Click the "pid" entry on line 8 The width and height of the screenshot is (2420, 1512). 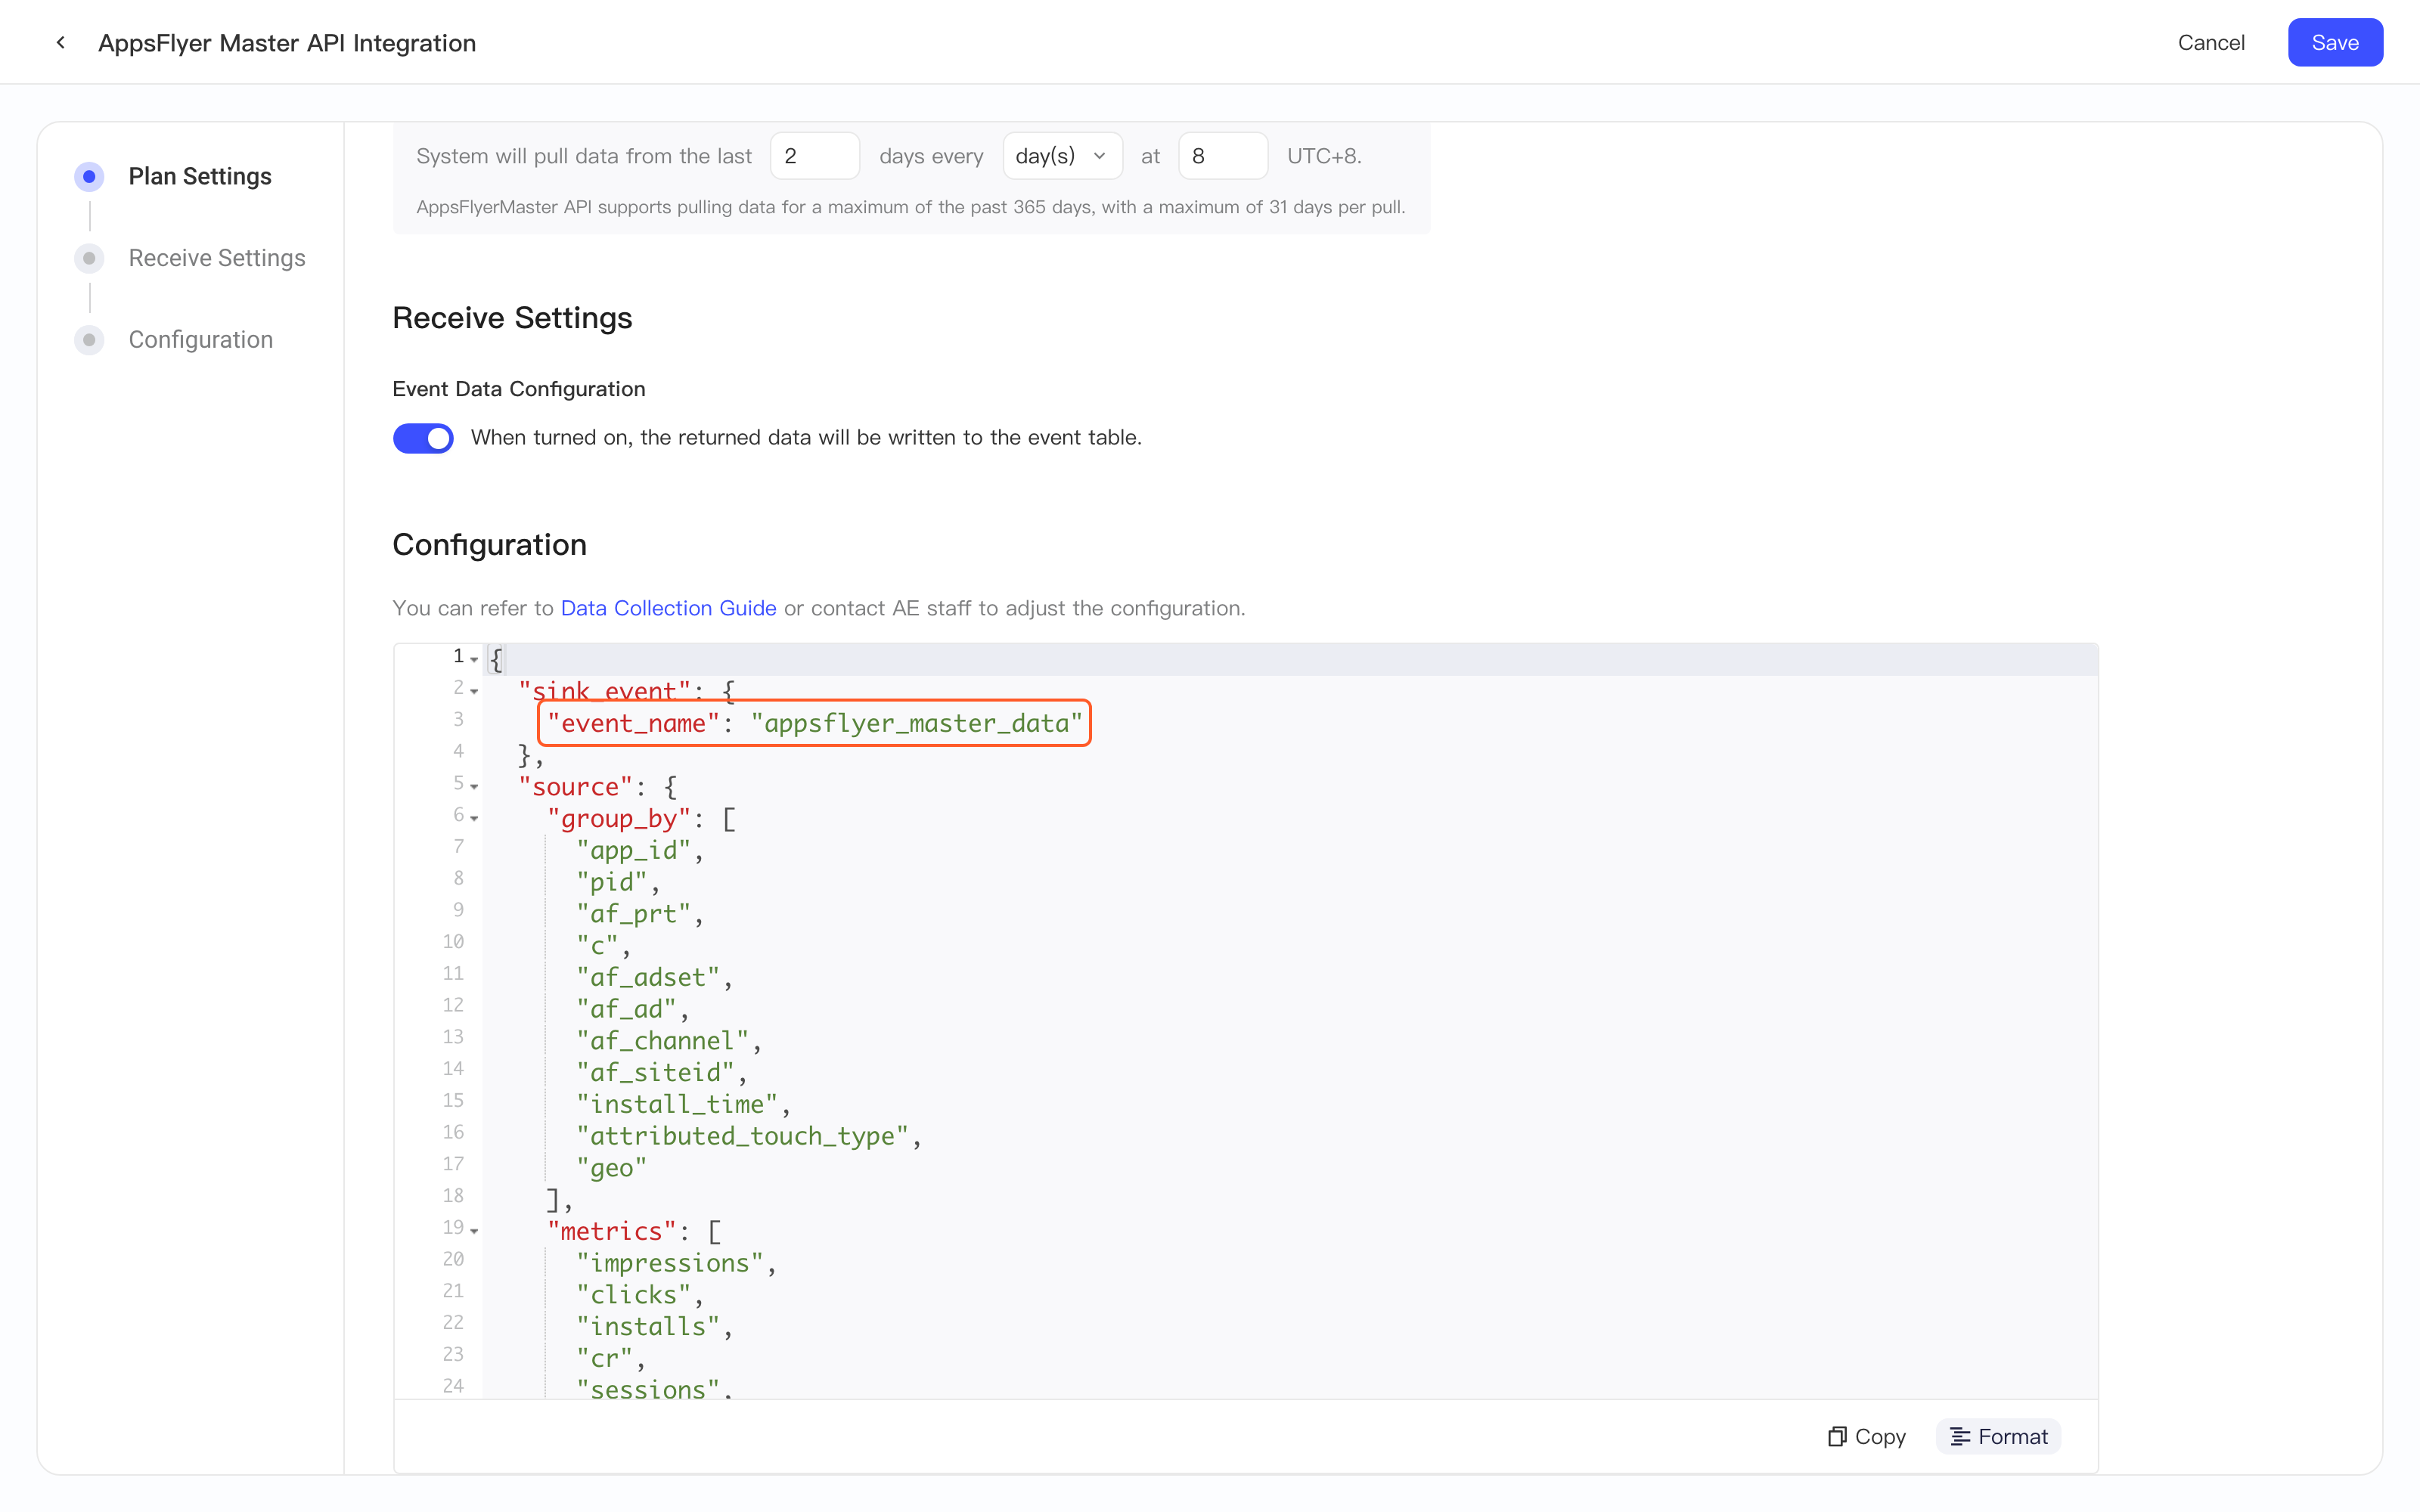point(611,882)
